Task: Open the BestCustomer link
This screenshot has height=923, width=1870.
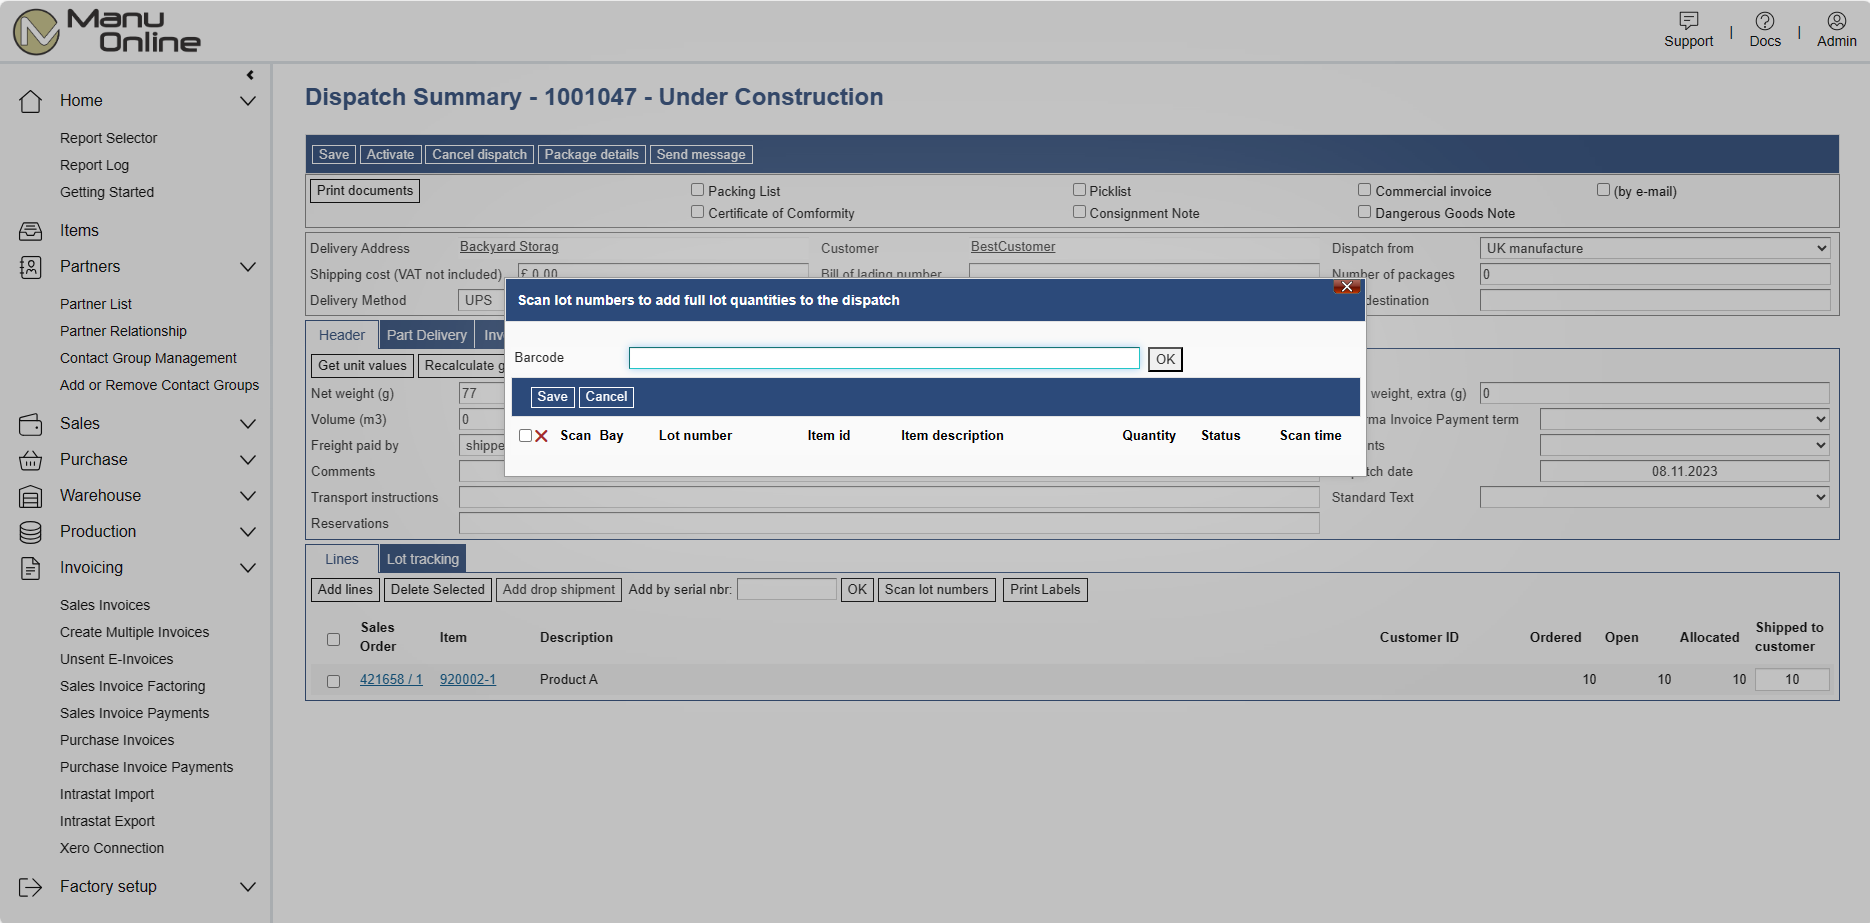Action: click(1012, 247)
